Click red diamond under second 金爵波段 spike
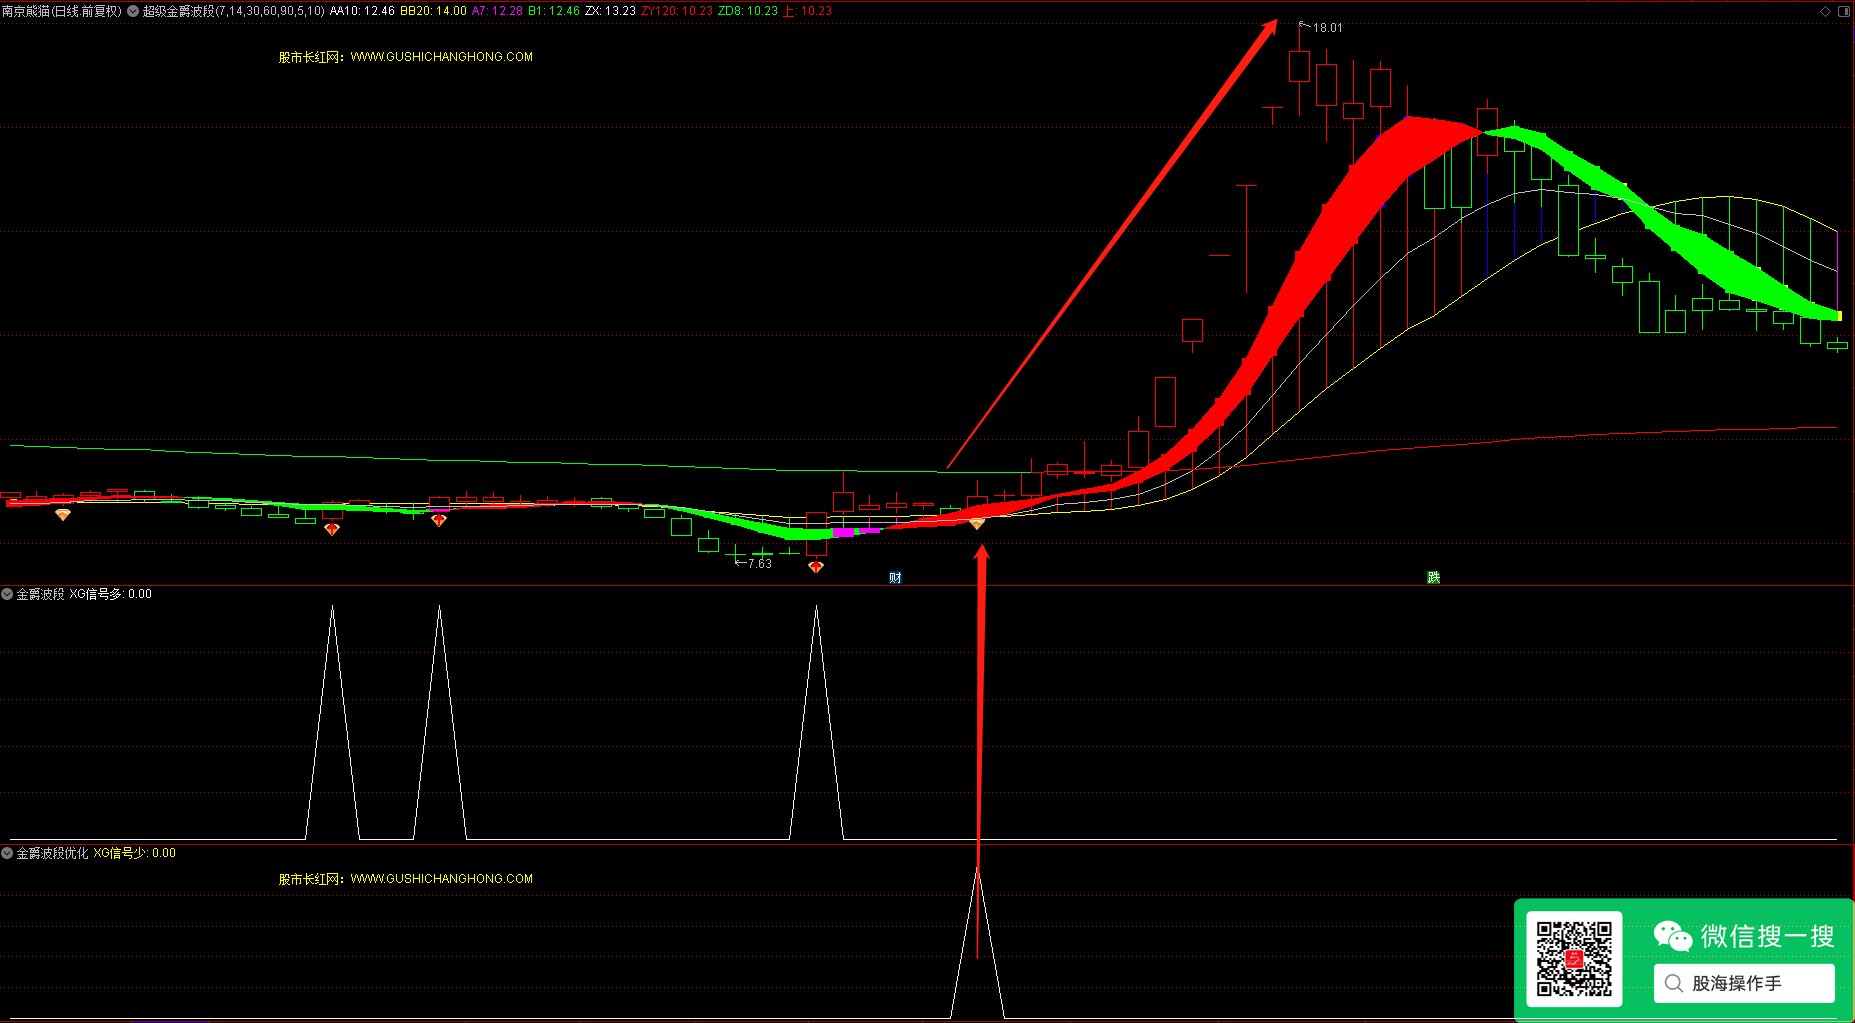The image size is (1855, 1023). [x=439, y=520]
